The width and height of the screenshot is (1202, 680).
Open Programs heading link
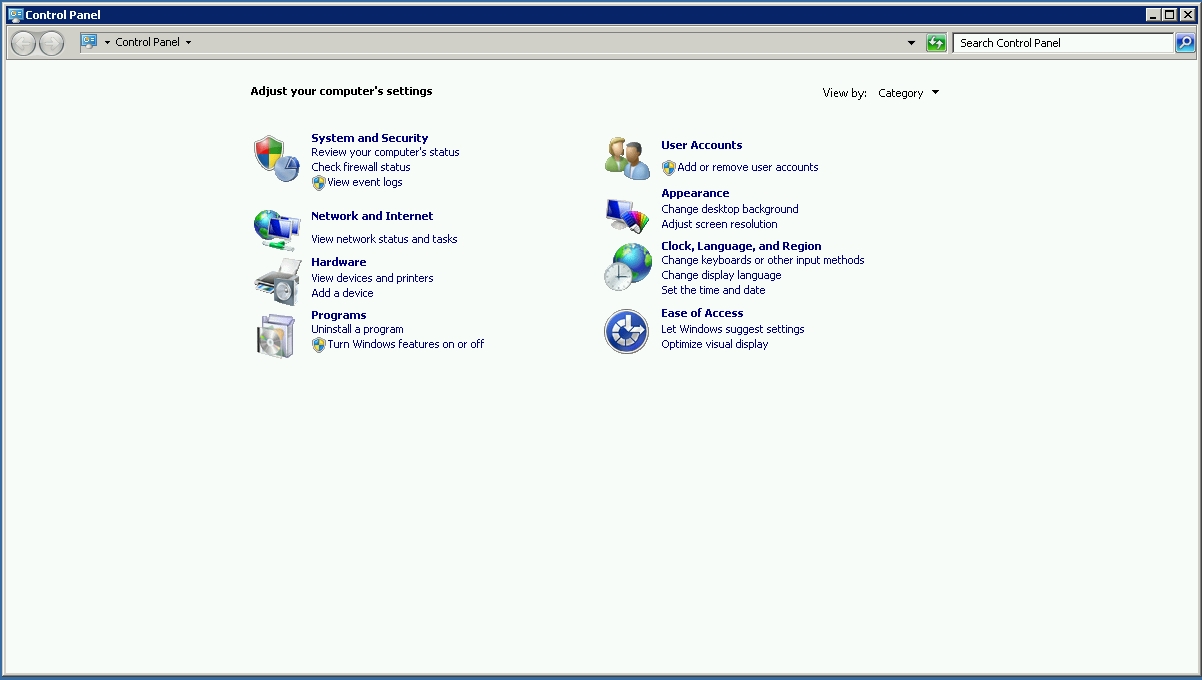[x=339, y=315]
